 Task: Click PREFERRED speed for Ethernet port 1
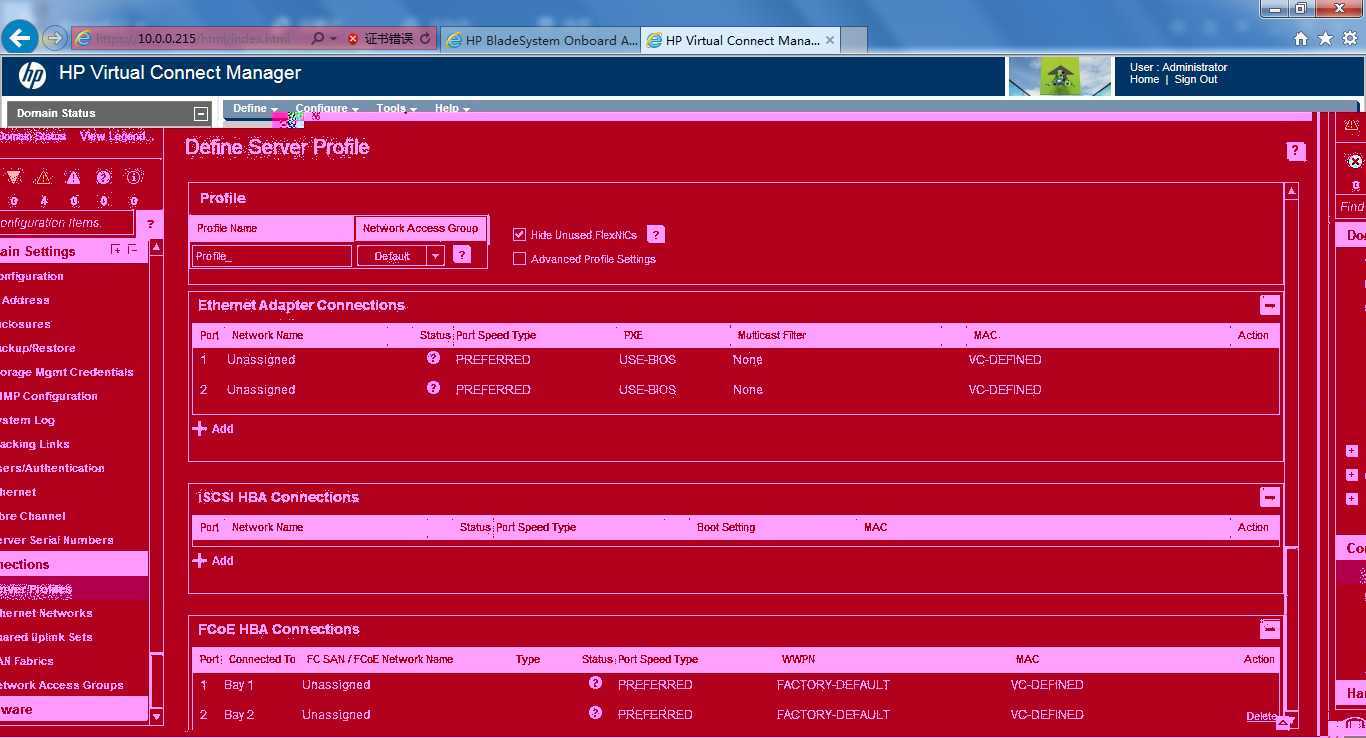tap(493, 360)
